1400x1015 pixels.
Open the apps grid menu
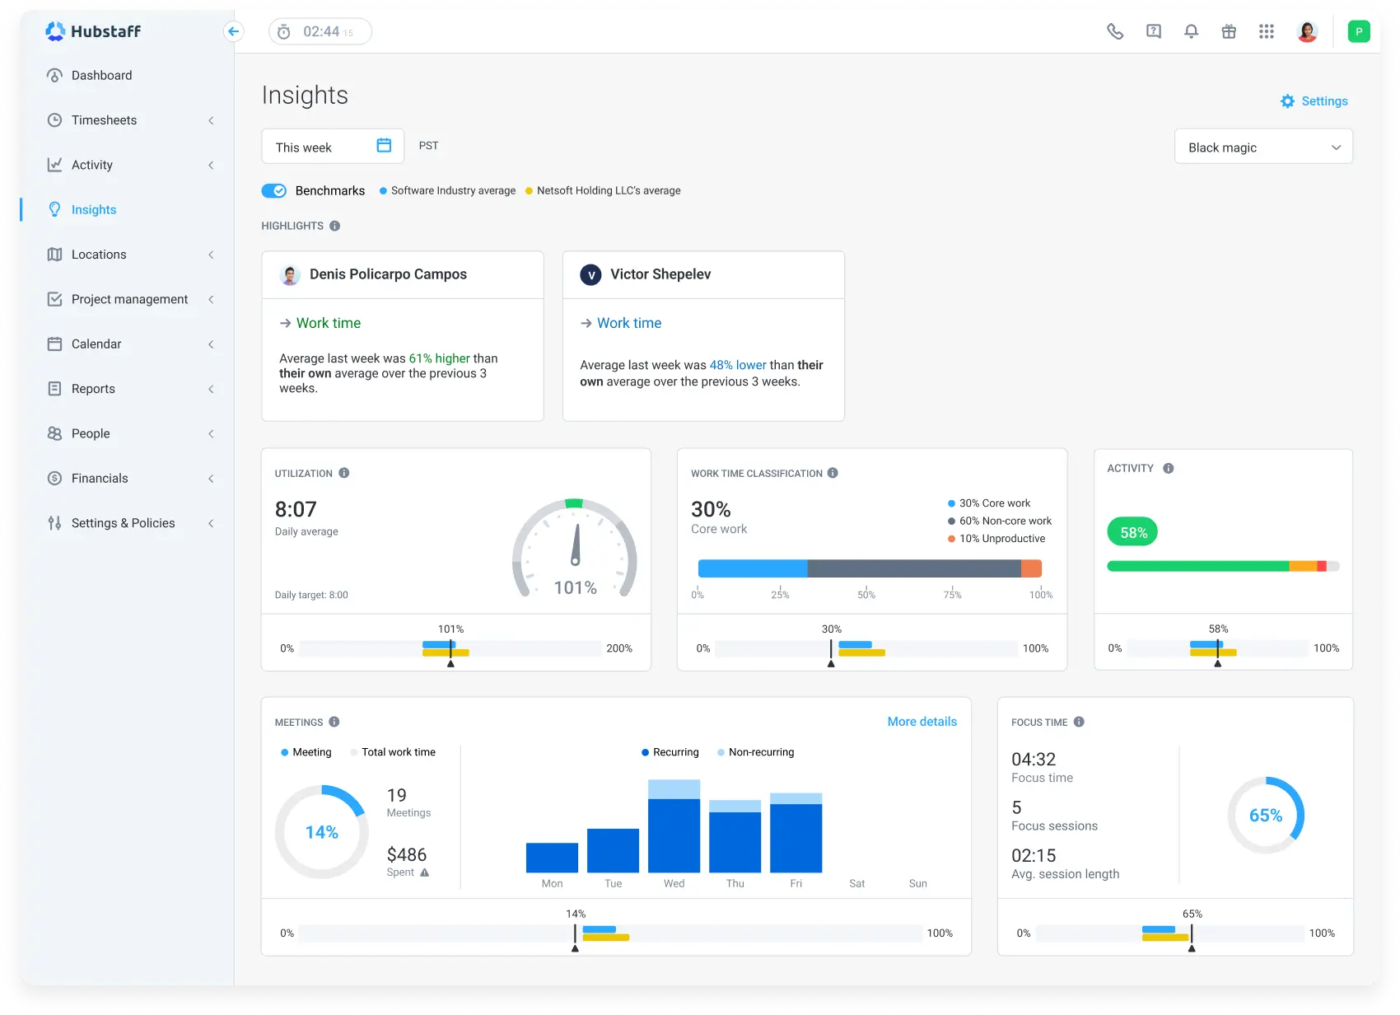(x=1266, y=32)
